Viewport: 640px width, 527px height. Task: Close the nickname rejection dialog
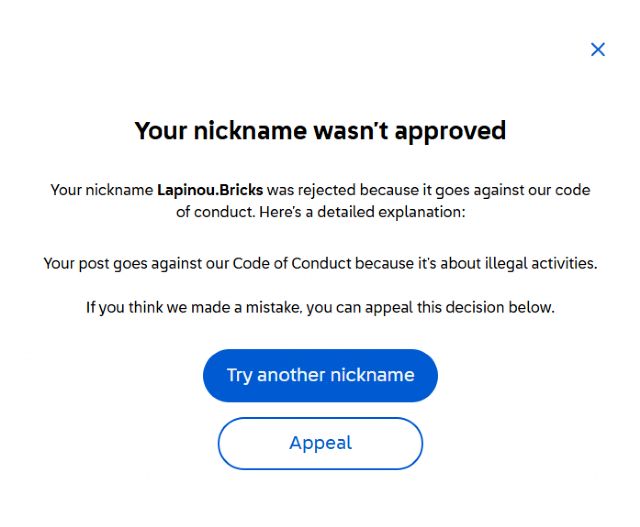click(598, 49)
